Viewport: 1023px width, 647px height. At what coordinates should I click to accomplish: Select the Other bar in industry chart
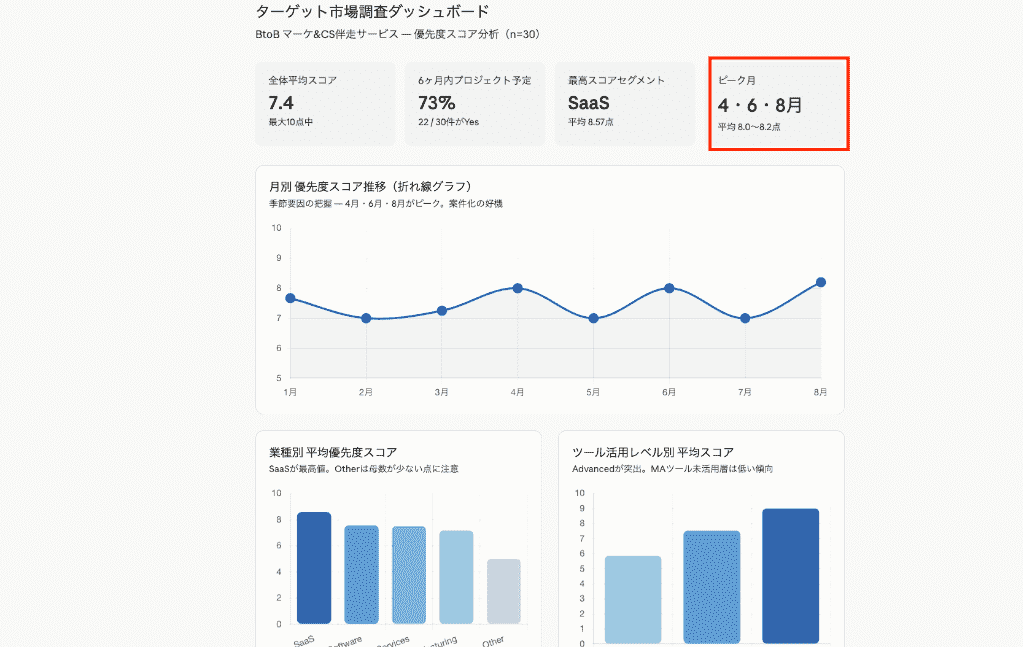pos(504,592)
